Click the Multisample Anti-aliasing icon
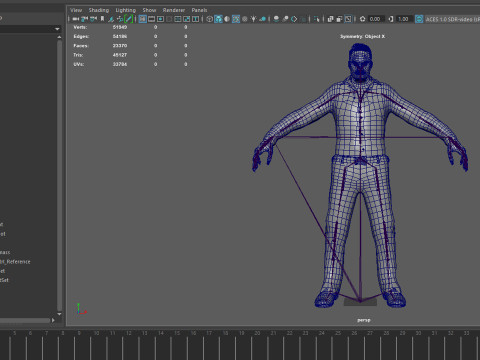 [x=294, y=19]
